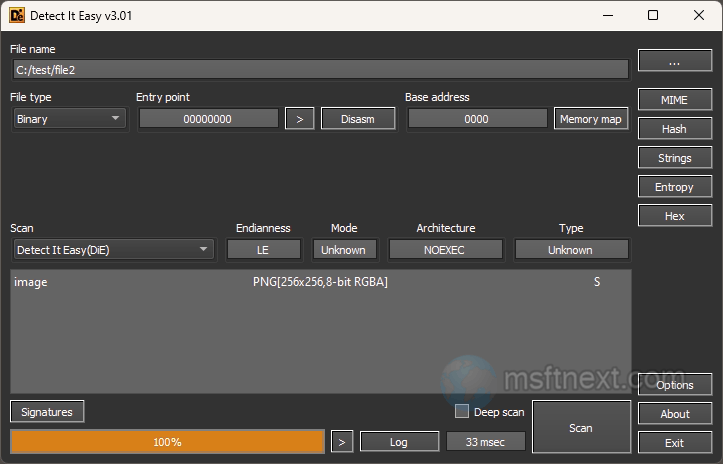Click the Detect It Easy title bar icon

(17, 16)
